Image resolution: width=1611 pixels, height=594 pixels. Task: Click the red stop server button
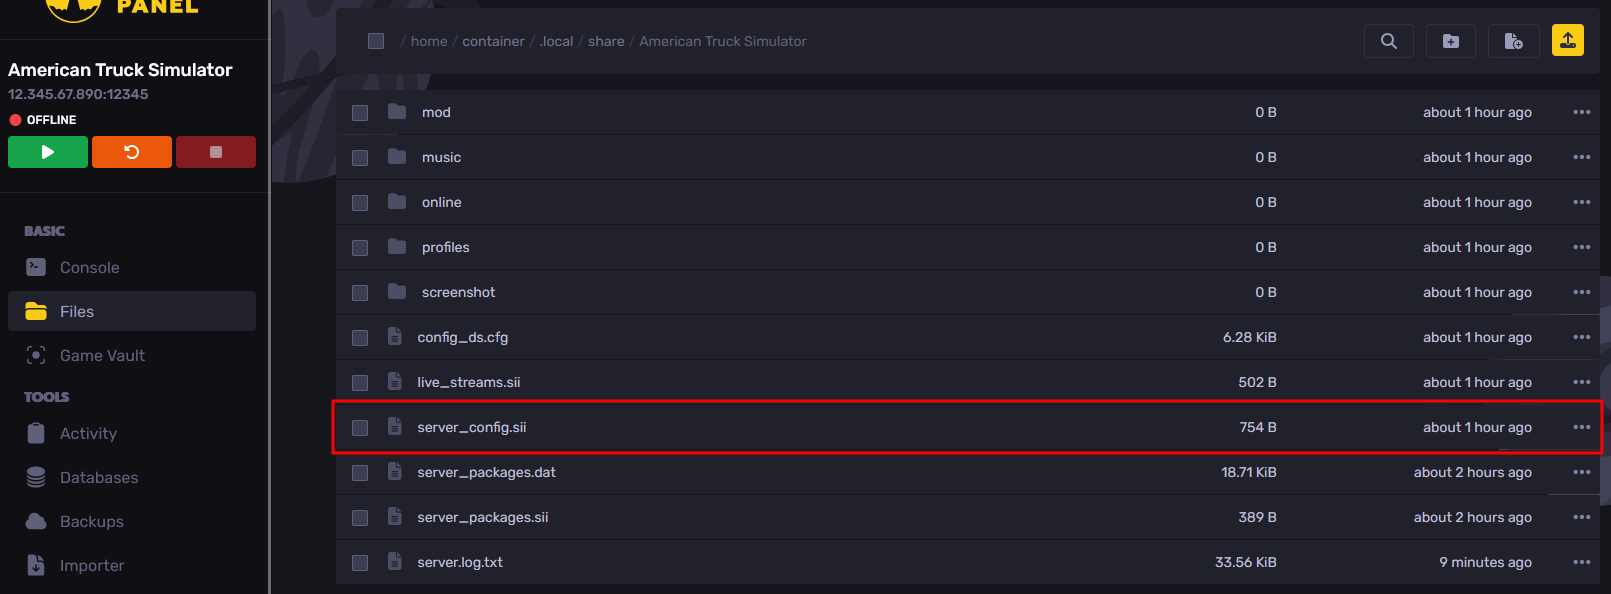point(215,152)
